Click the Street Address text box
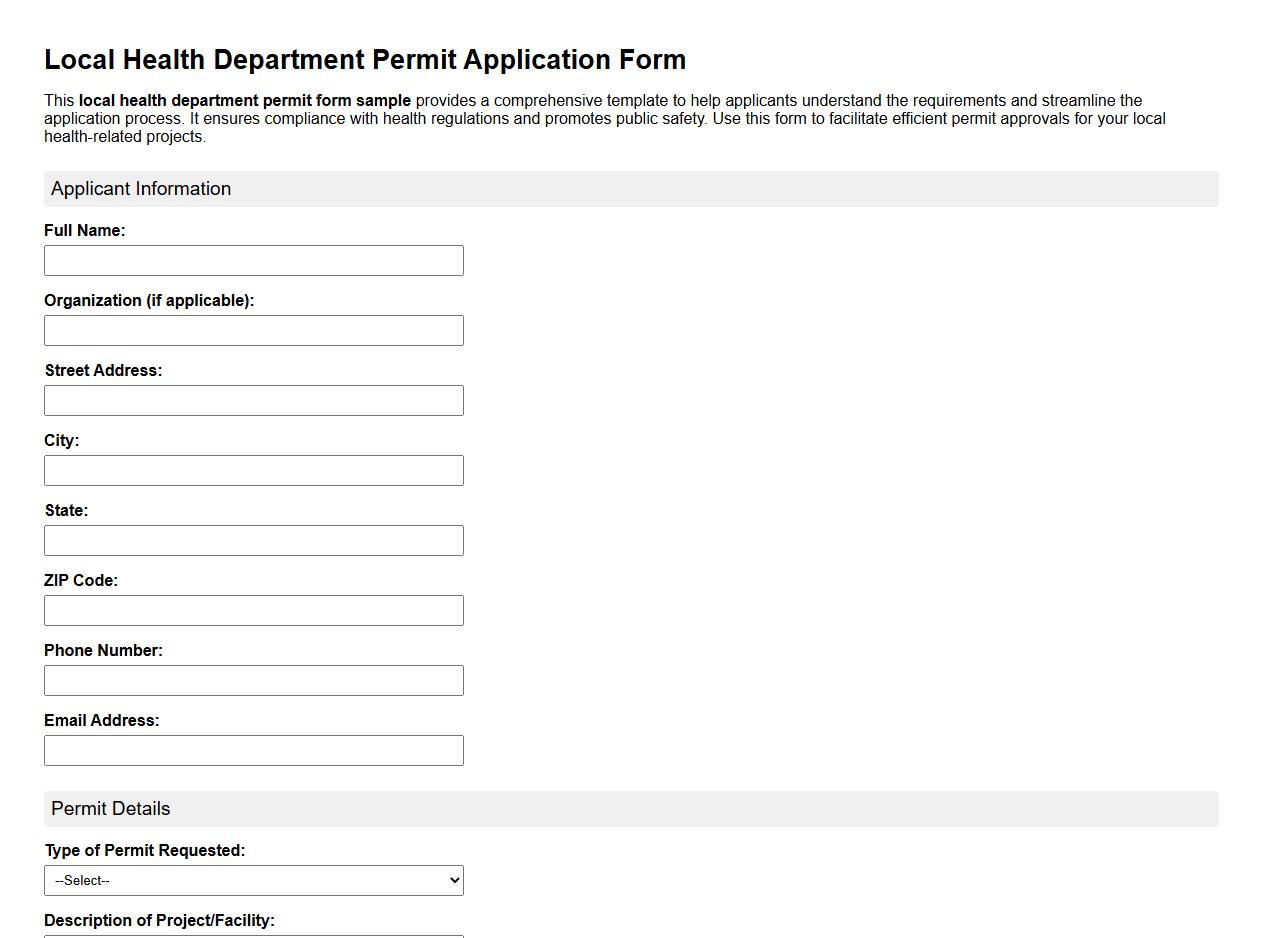1263x938 pixels. coord(253,400)
